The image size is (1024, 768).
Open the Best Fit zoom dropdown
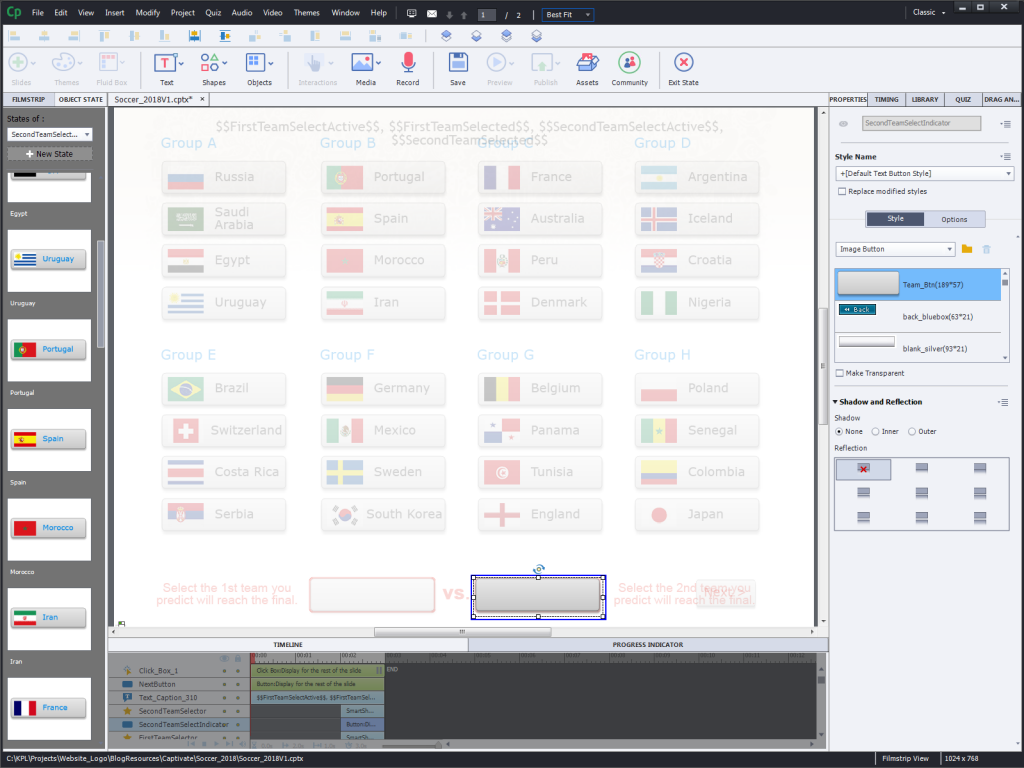click(567, 15)
